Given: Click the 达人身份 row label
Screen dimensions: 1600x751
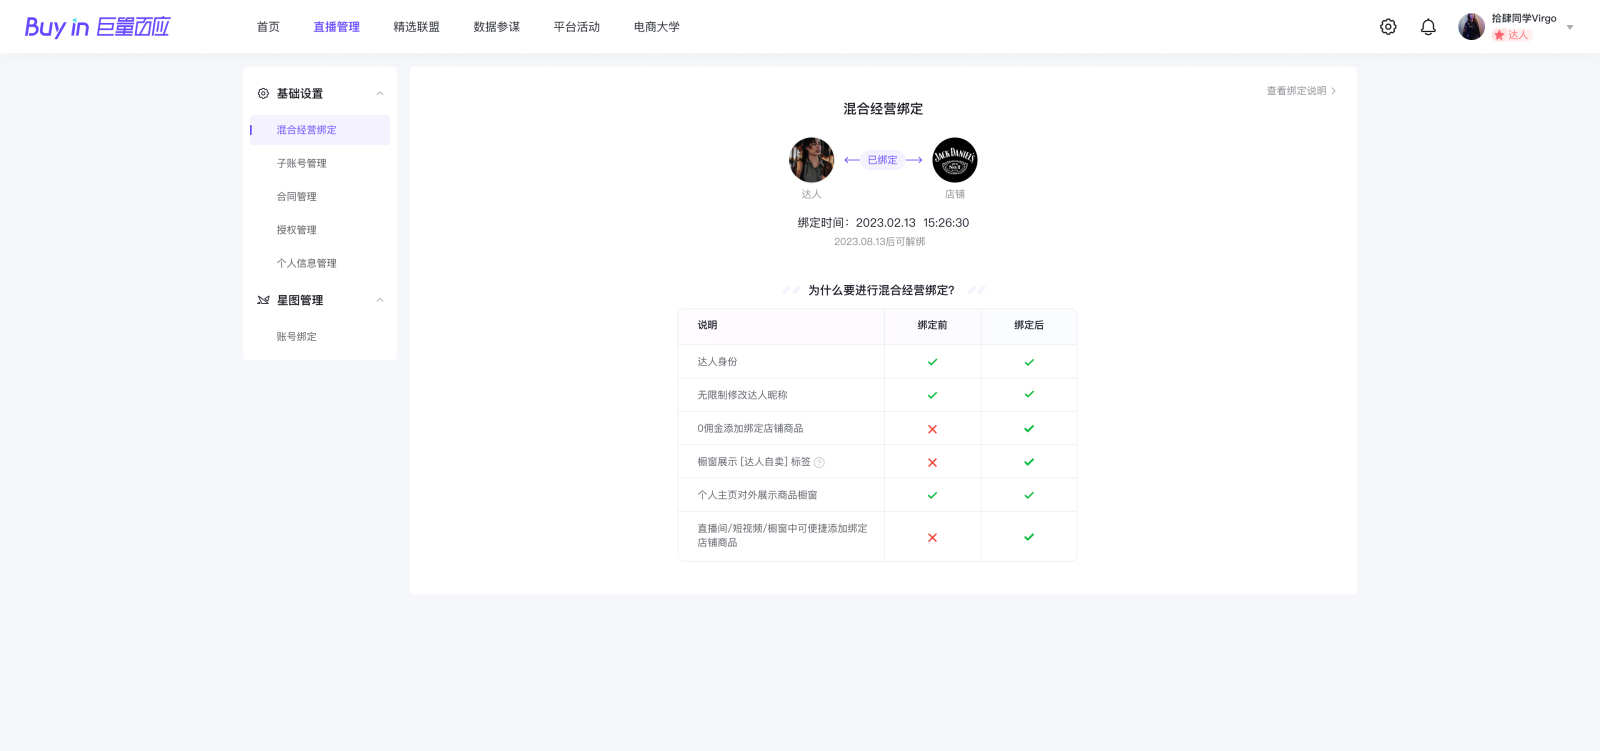Looking at the screenshot, I should [717, 362].
